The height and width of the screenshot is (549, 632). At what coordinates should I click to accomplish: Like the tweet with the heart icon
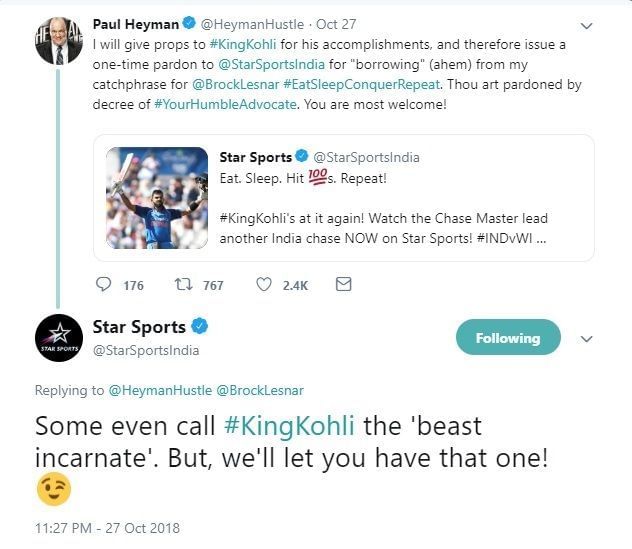(x=264, y=285)
